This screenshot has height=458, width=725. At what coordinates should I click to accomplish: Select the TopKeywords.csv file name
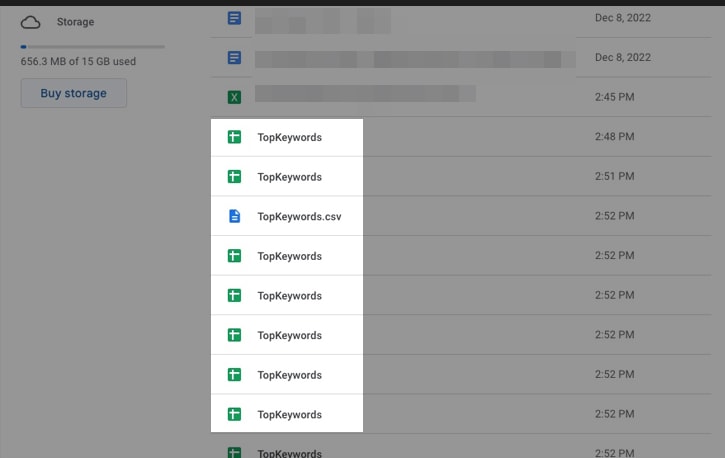pyautogui.click(x=299, y=216)
